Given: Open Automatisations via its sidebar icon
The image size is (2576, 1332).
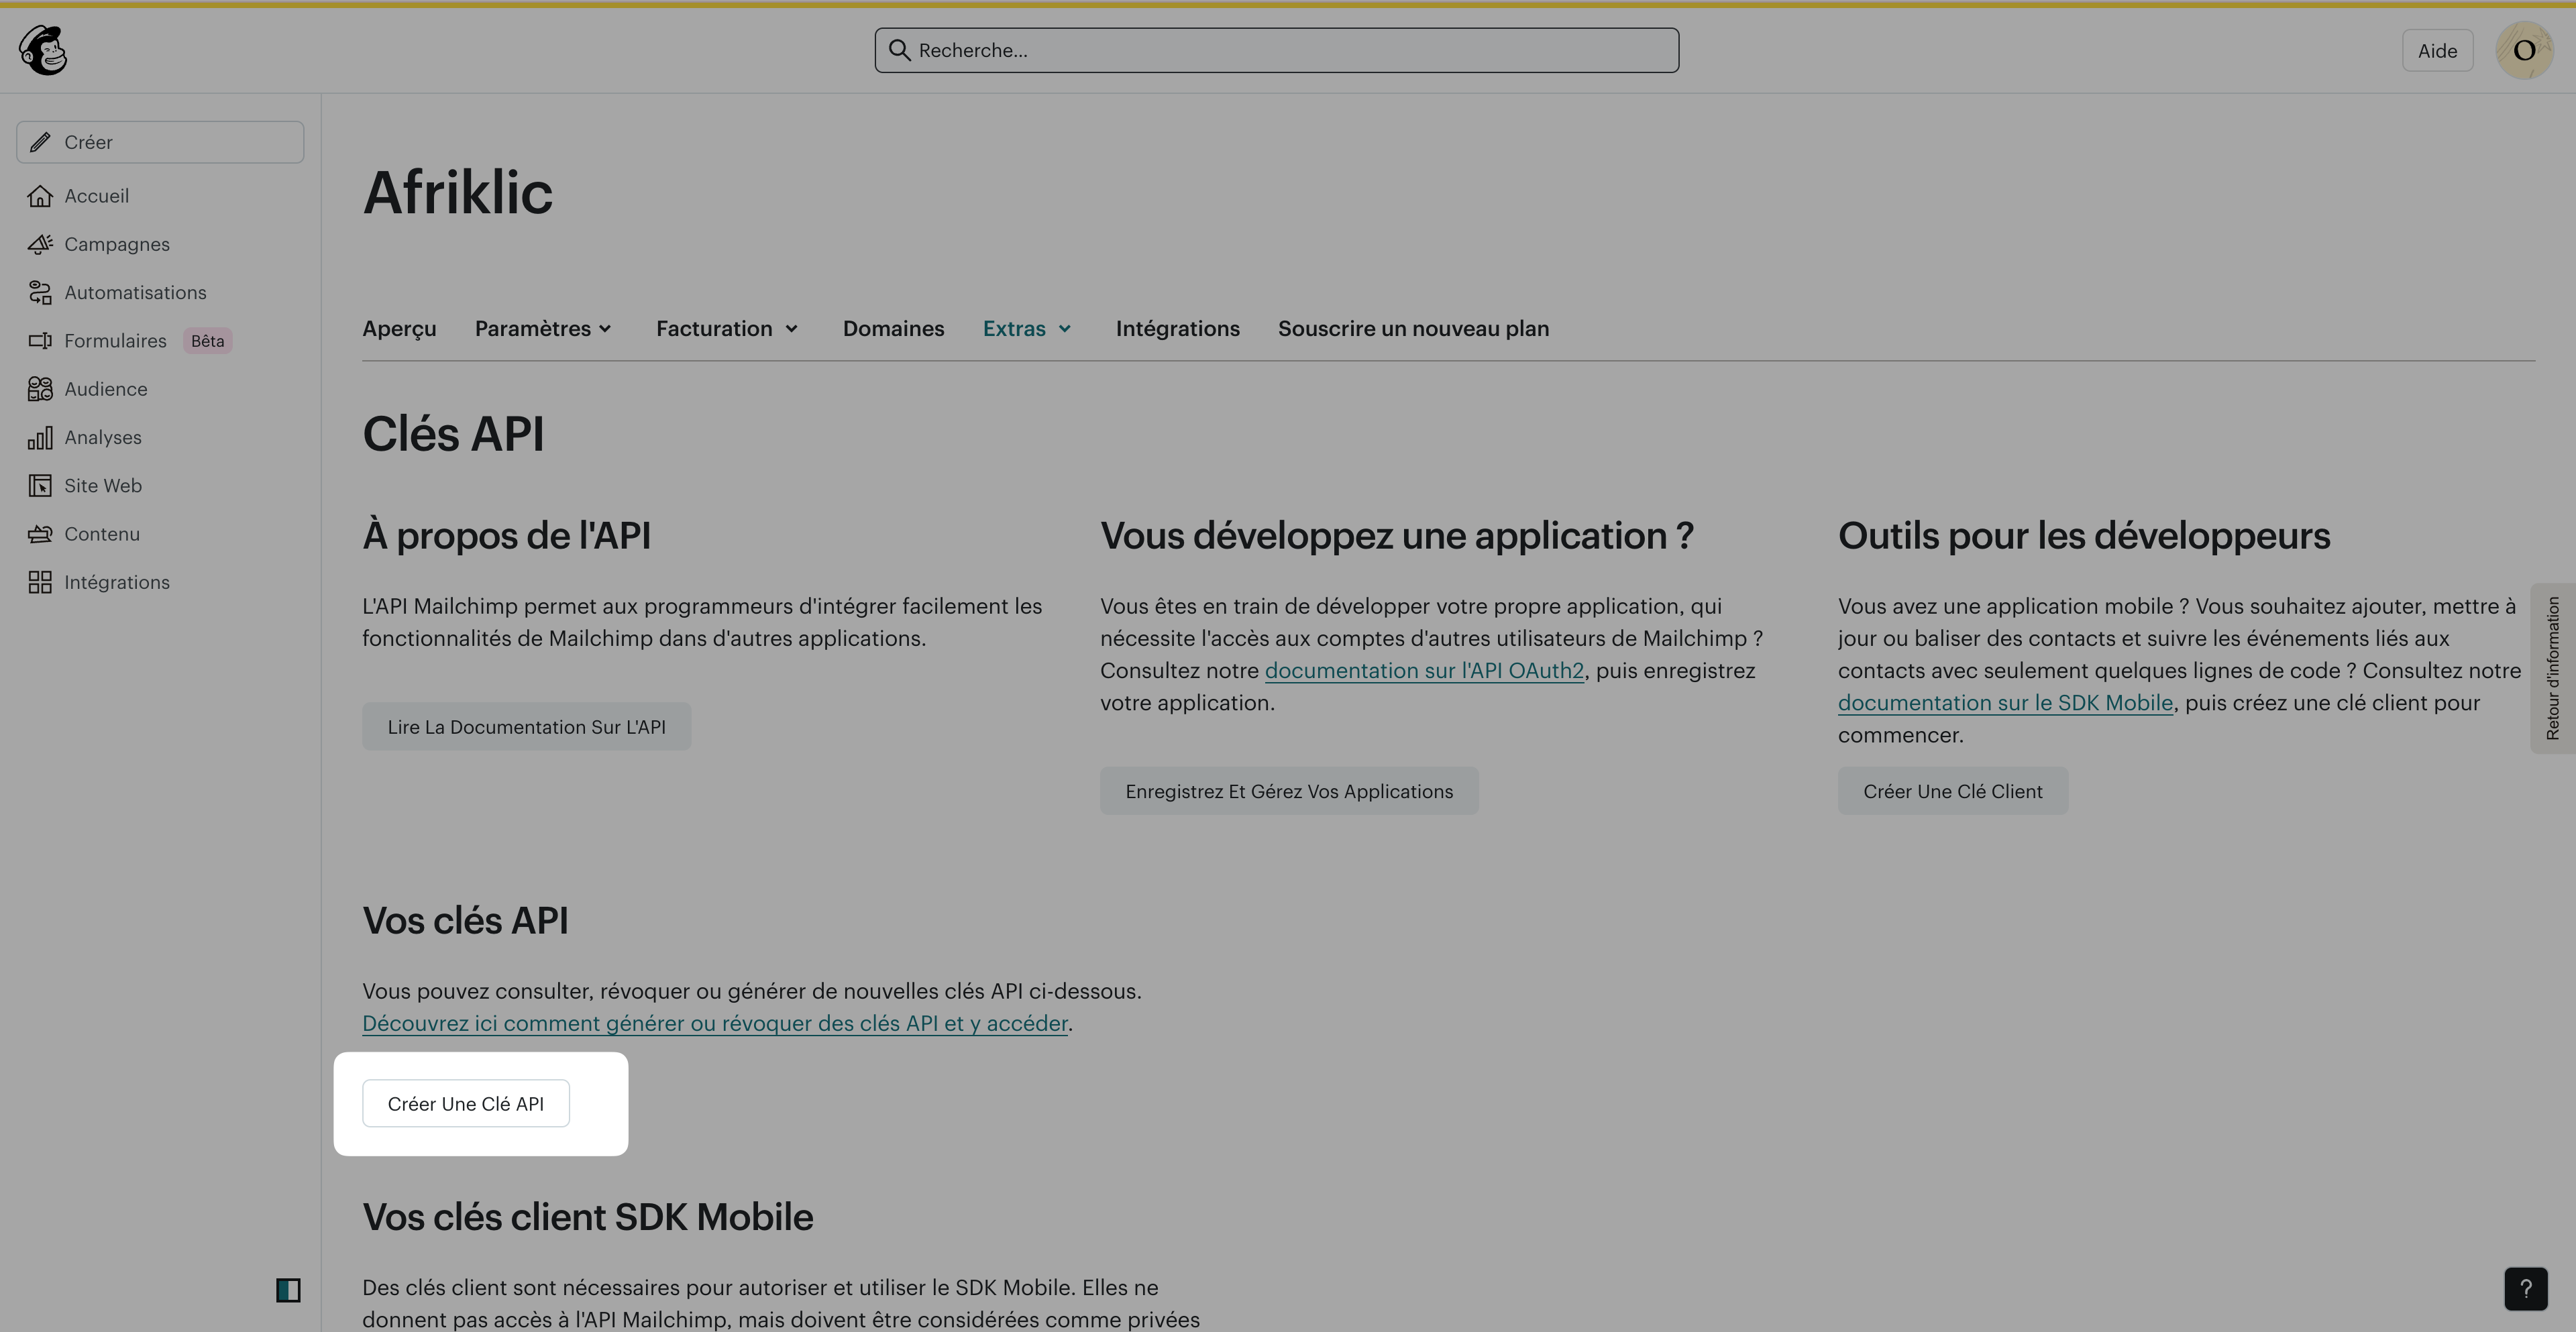Looking at the screenshot, I should [40, 293].
